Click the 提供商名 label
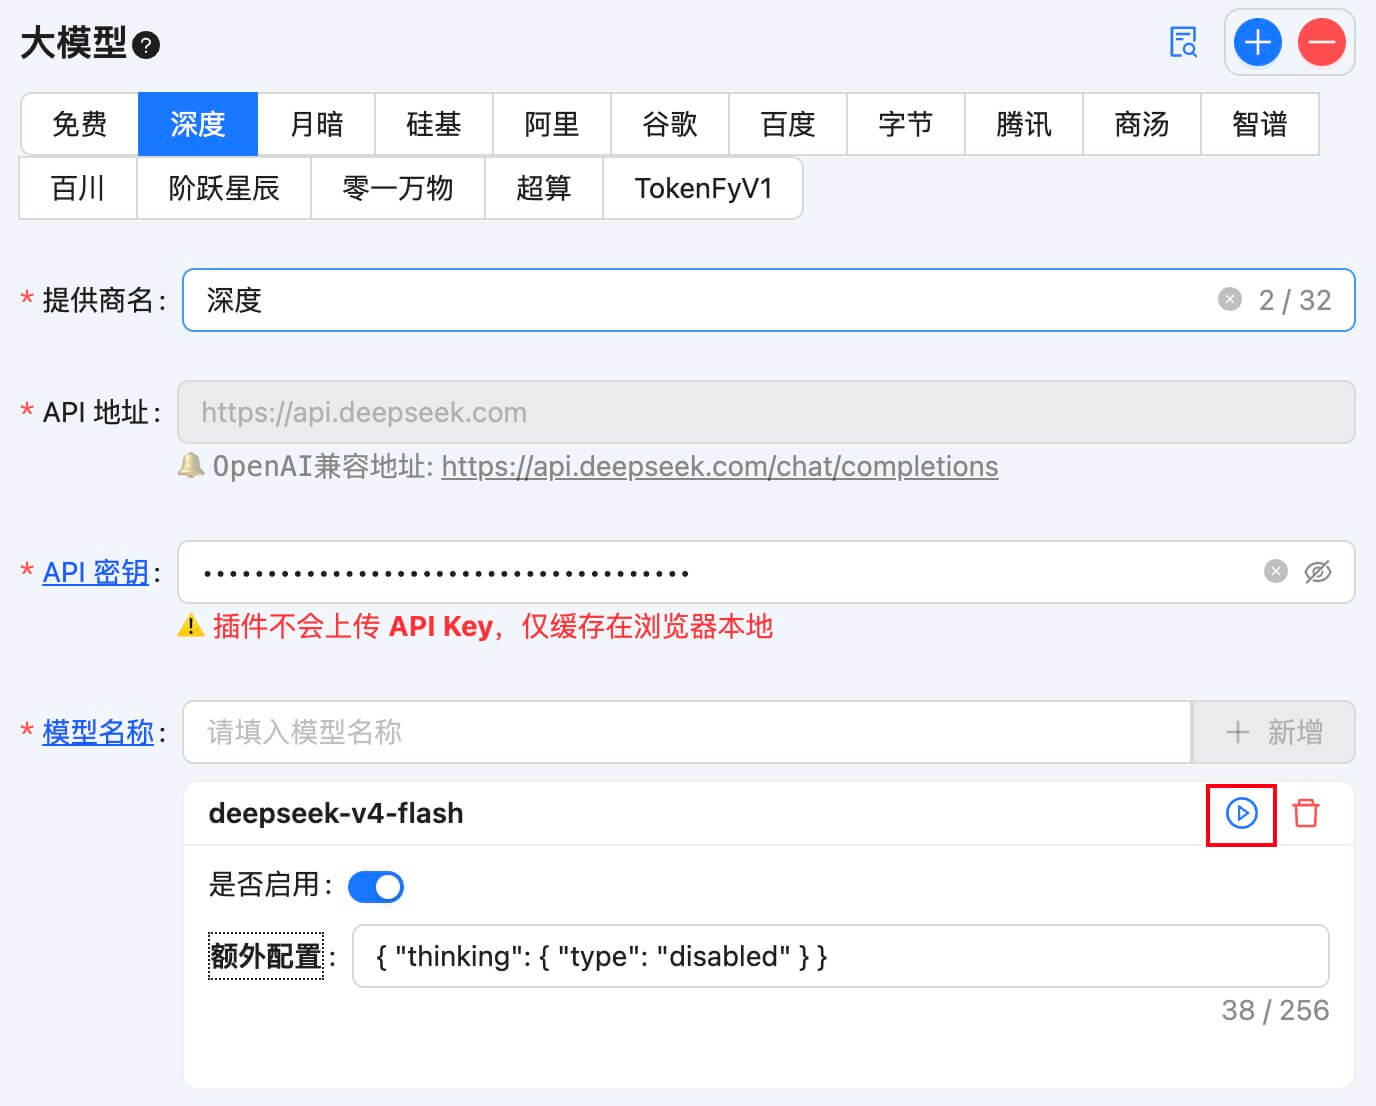Screen dimensions: 1376x1106 [x=98, y=300]
